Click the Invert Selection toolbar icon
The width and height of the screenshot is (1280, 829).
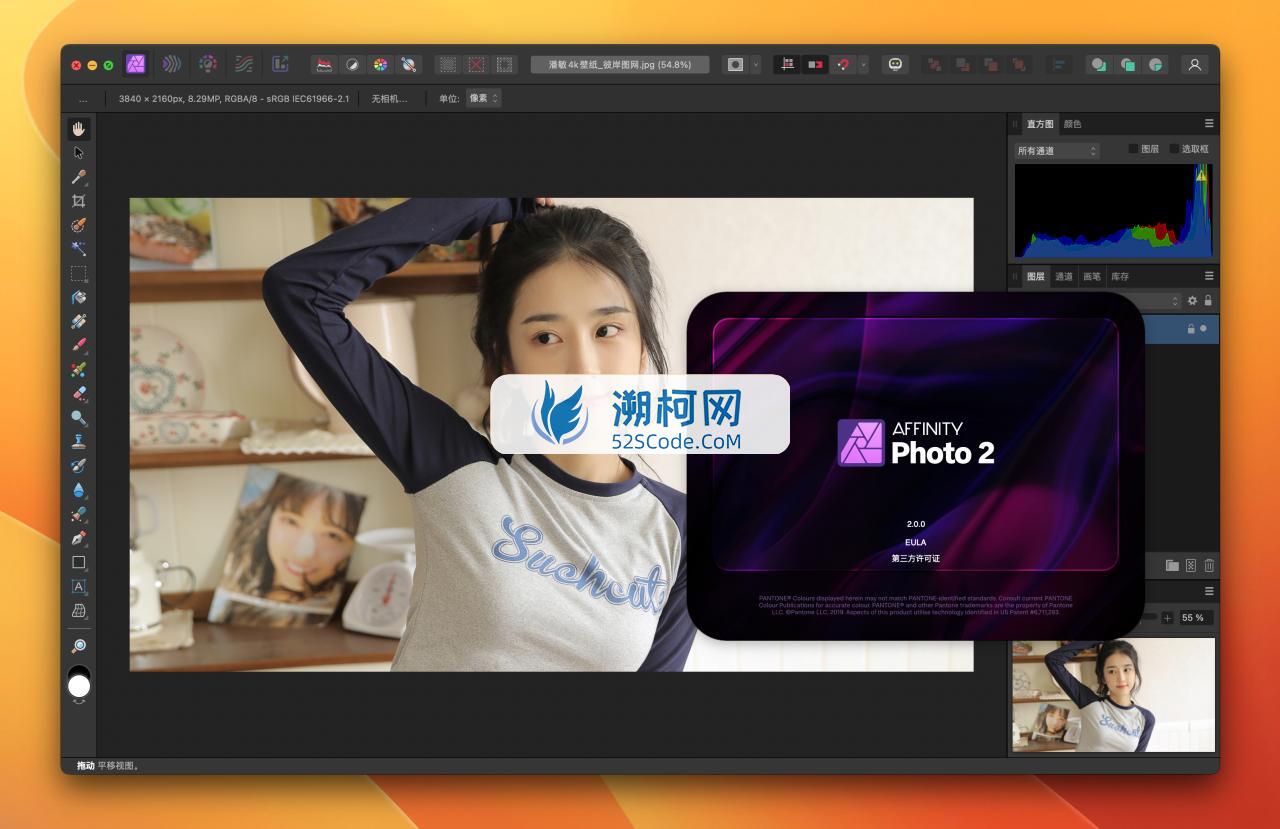(x=504, y=64)
